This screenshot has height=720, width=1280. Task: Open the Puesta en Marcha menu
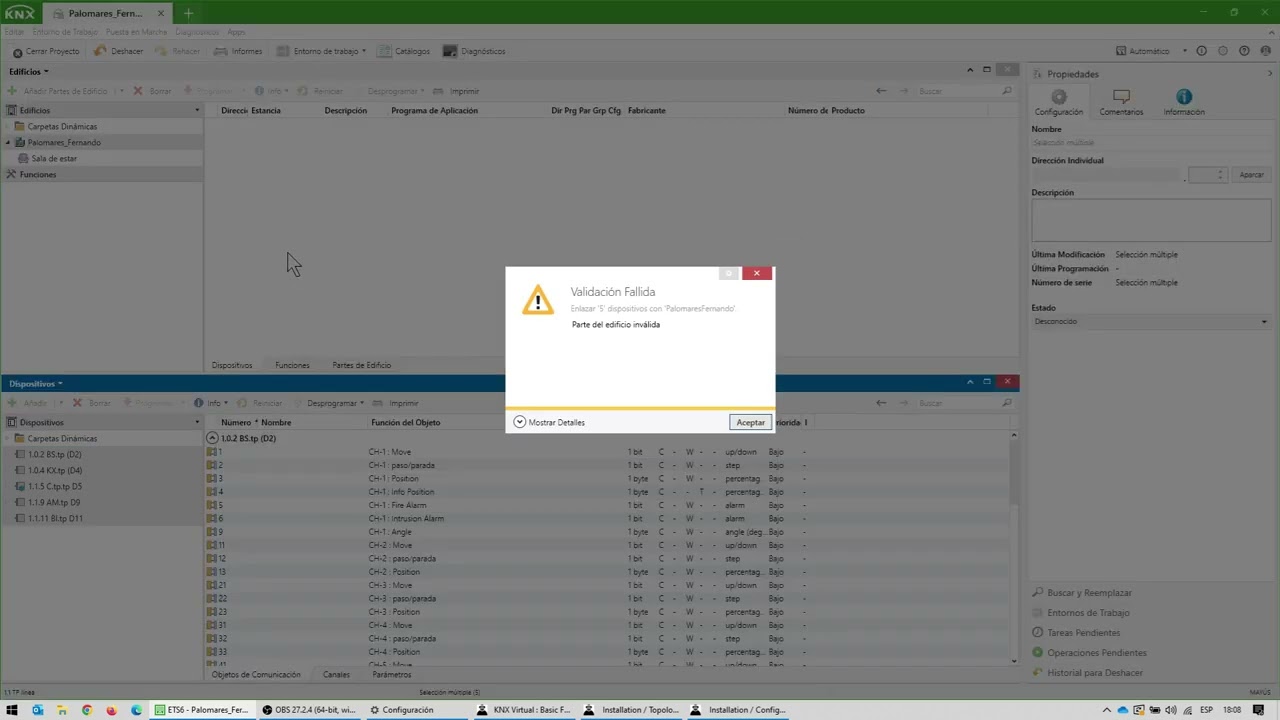[136, 32]
